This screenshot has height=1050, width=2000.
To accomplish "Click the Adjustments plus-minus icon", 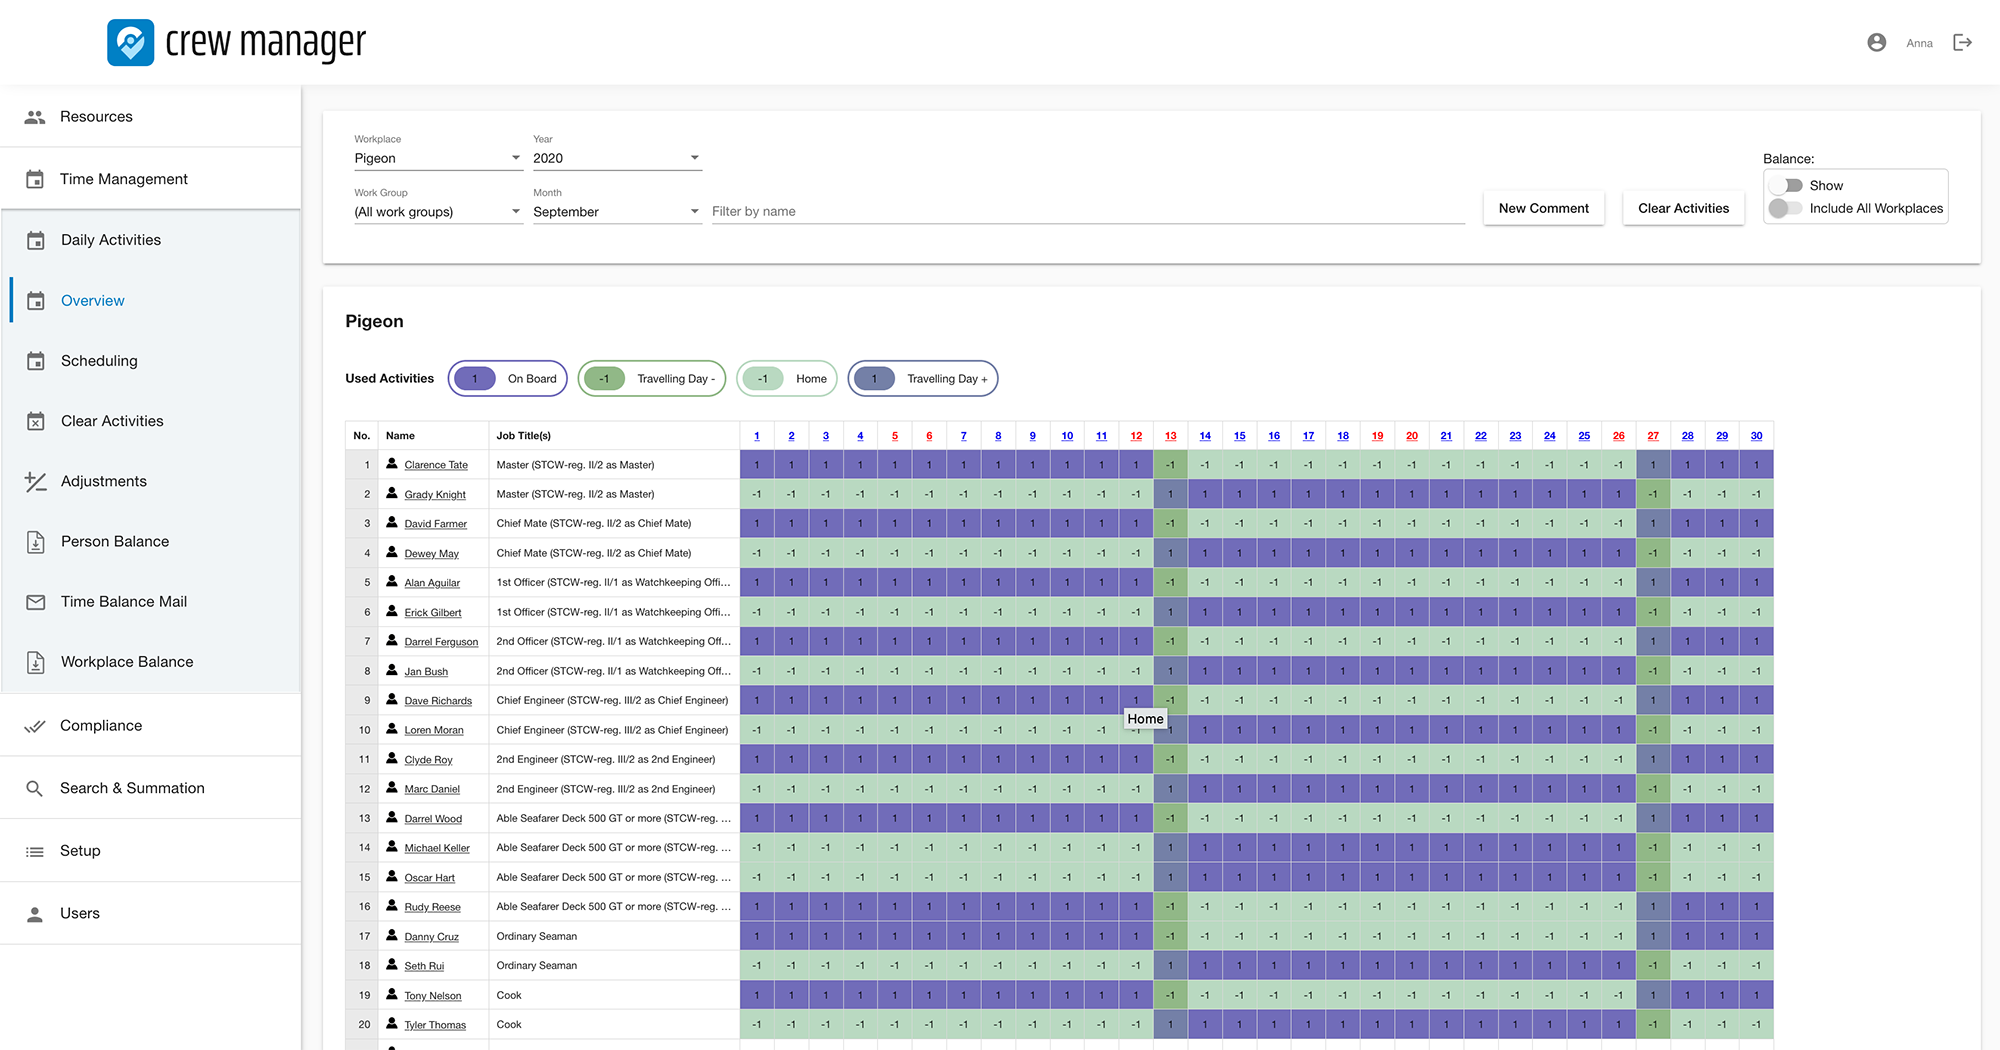I will coord(36,481).
